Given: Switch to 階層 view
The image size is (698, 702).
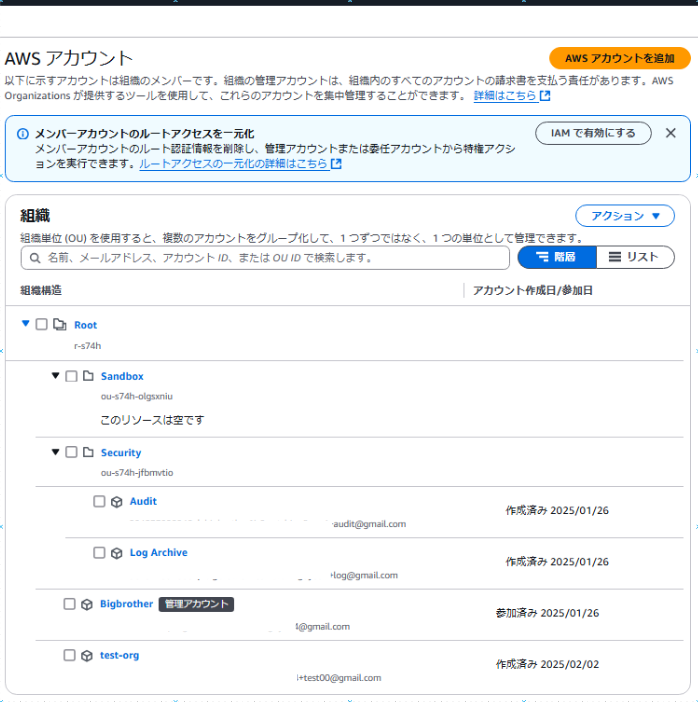Looking at the screenshot, I should (557, 257).
